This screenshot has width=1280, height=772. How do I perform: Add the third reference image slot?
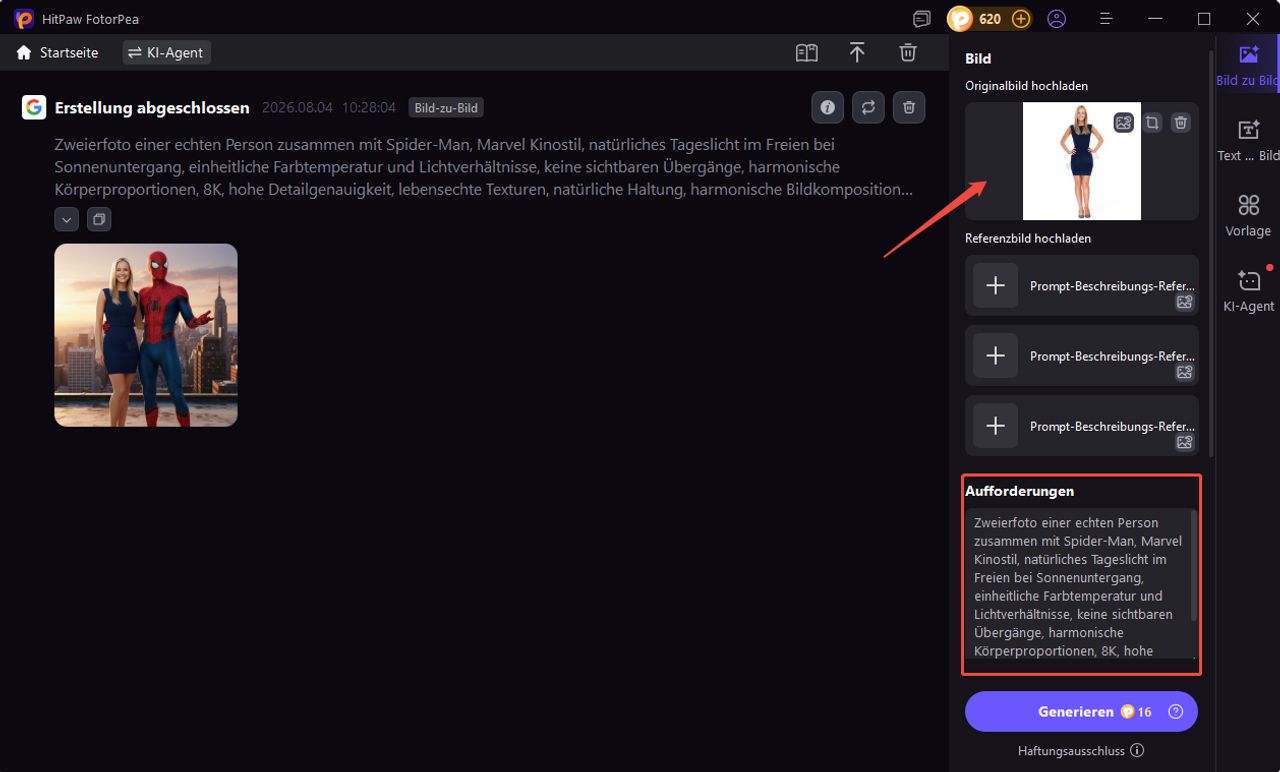[x=996, y=426]
